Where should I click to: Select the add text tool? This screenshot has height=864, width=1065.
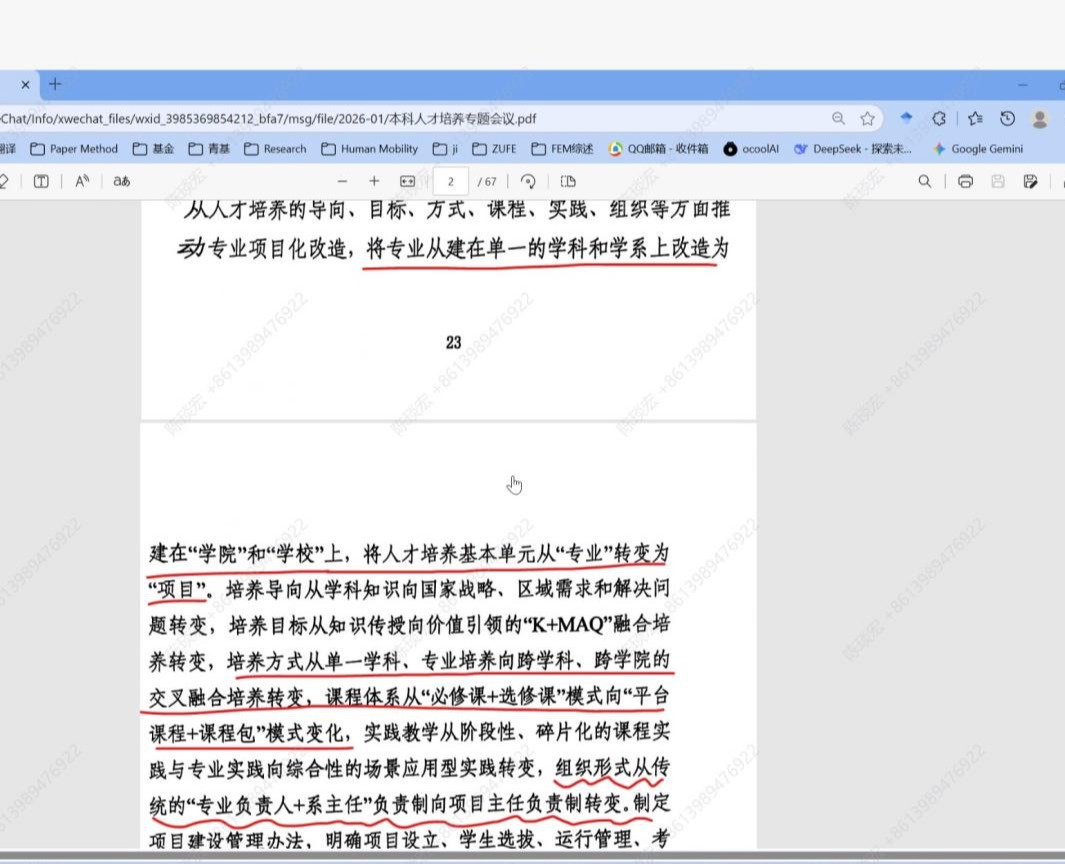pyautogui.click(x=41, y=181)
